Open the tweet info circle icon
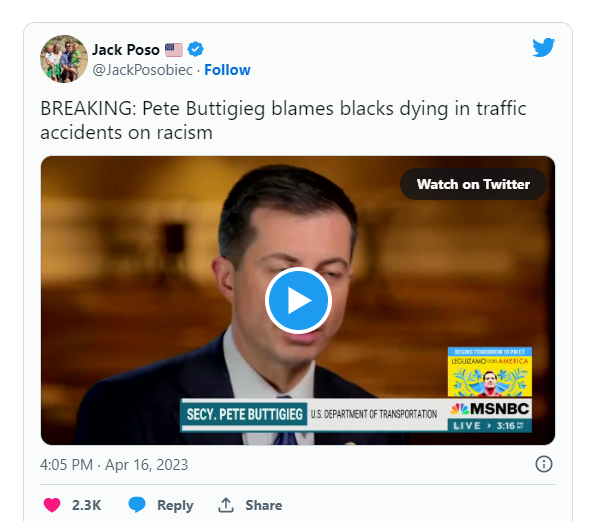 (x=544, y=464)
